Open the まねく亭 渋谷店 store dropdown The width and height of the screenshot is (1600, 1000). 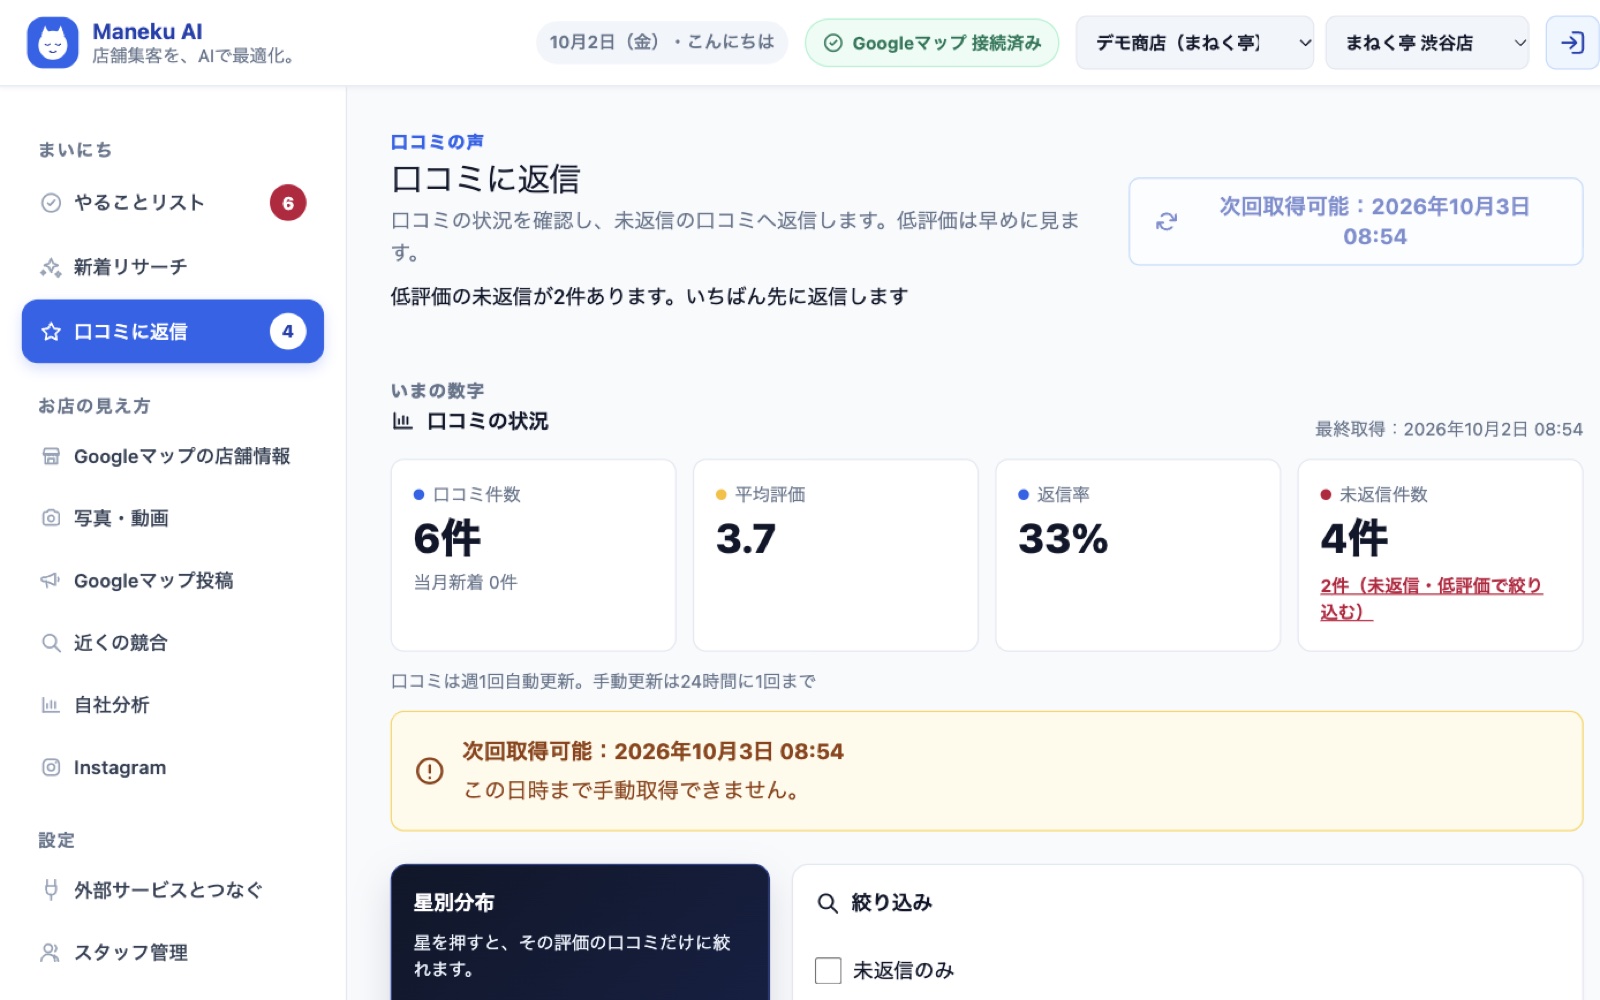point(1427,43)
